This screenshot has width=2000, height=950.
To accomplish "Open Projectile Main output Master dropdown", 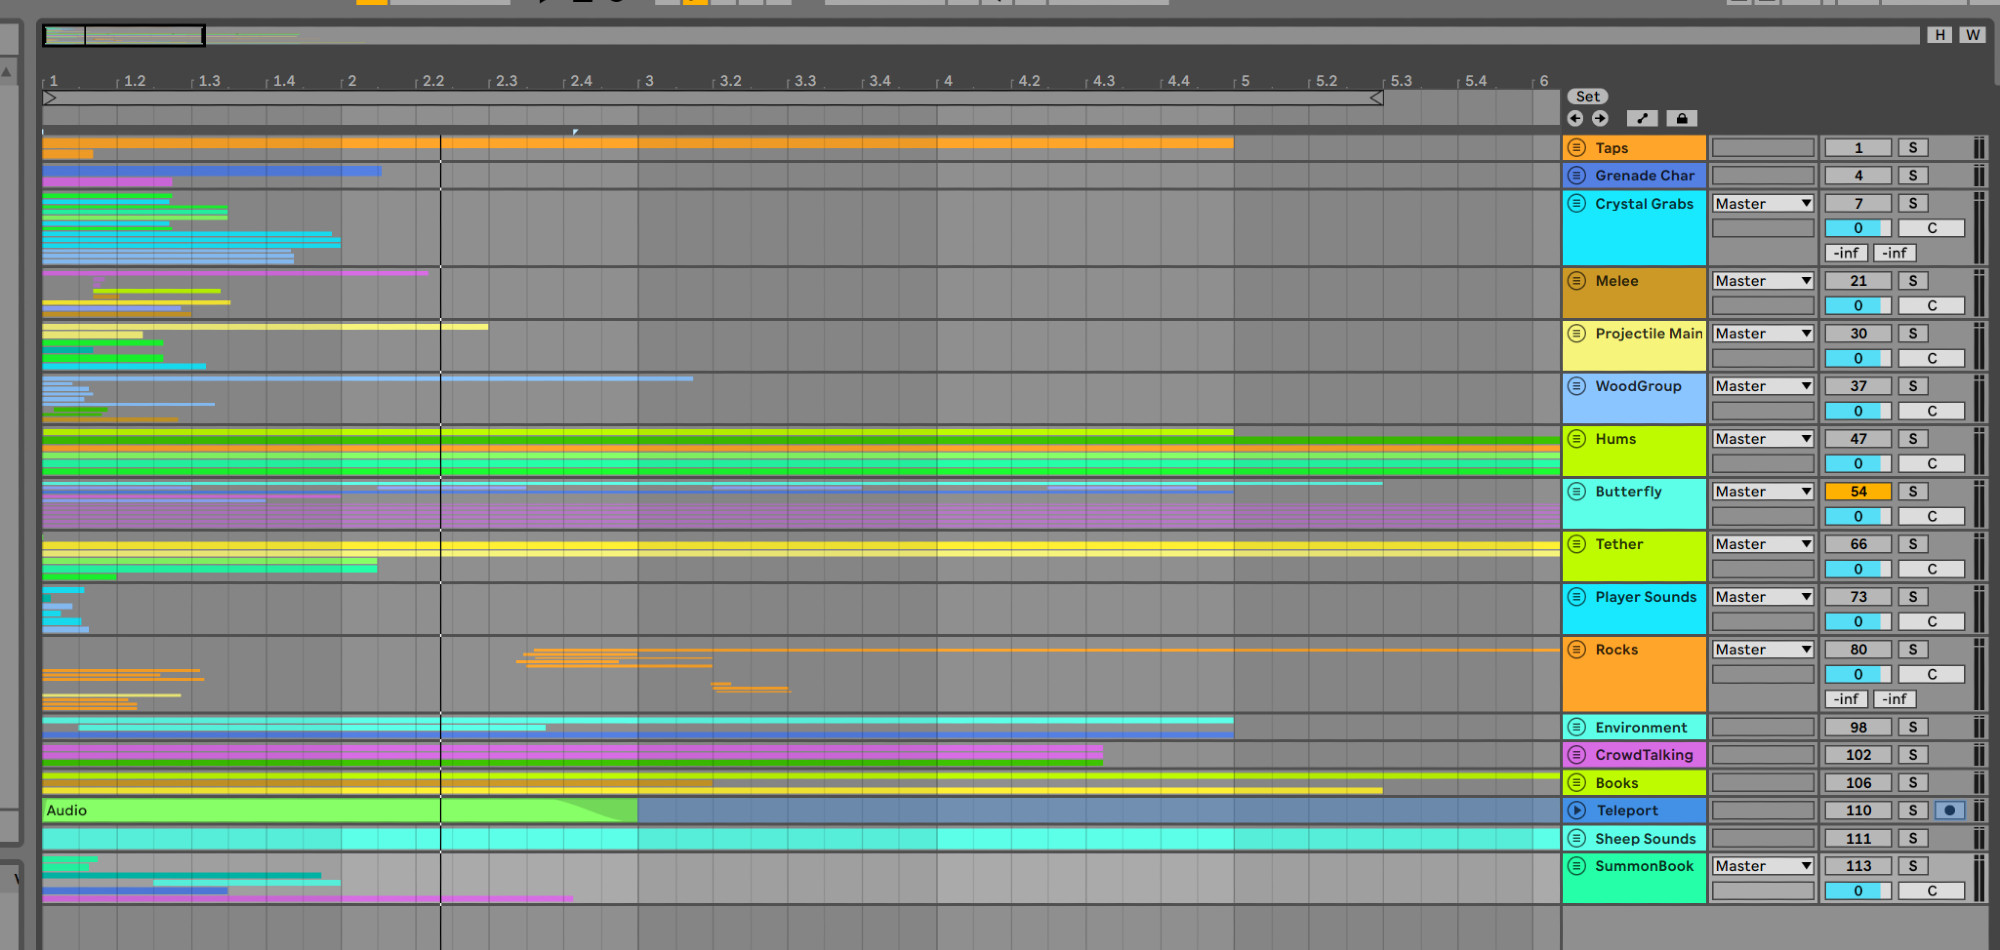I will (x=1763, y=333).
